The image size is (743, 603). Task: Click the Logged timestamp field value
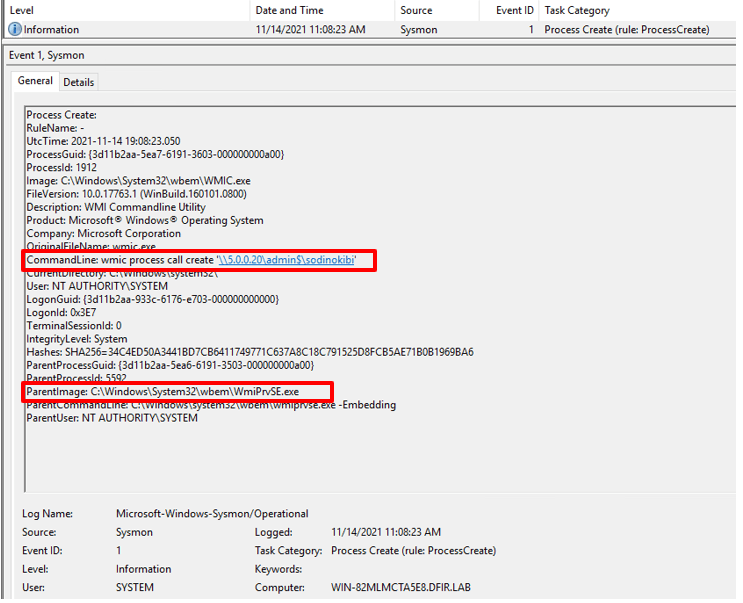[385, 533]
